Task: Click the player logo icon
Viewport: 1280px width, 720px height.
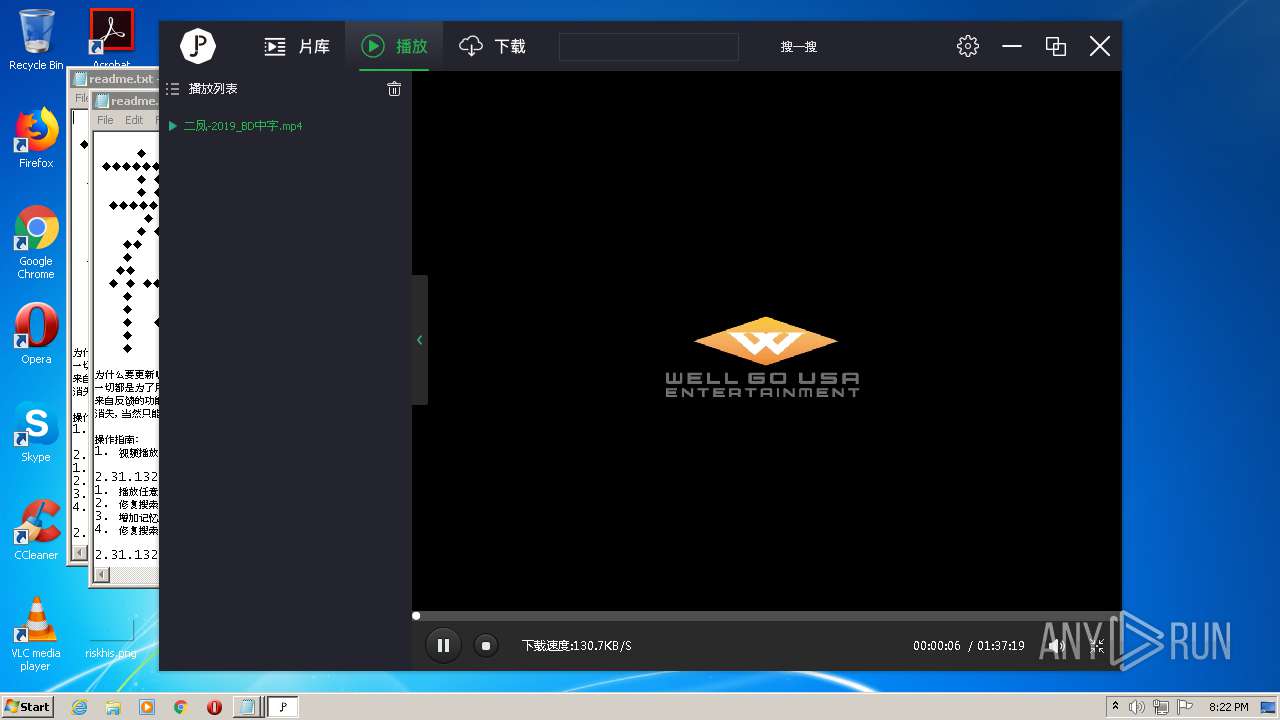Action: click(x=198, y=46)
